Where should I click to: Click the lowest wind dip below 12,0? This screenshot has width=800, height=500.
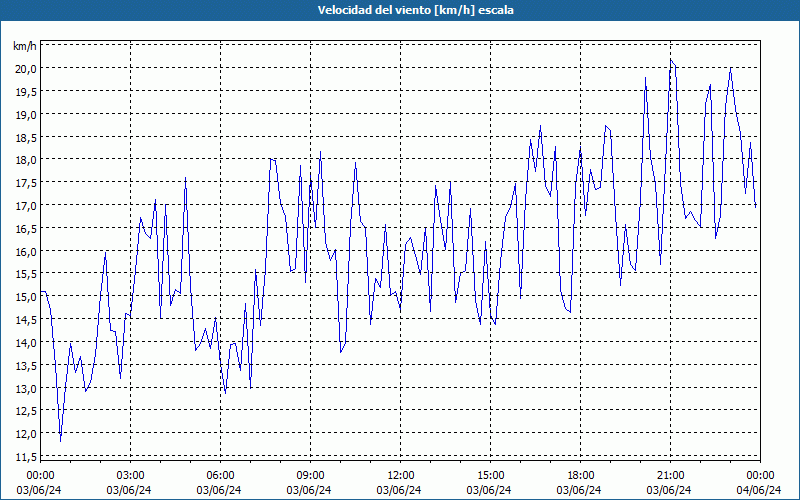tap(60, 441)
